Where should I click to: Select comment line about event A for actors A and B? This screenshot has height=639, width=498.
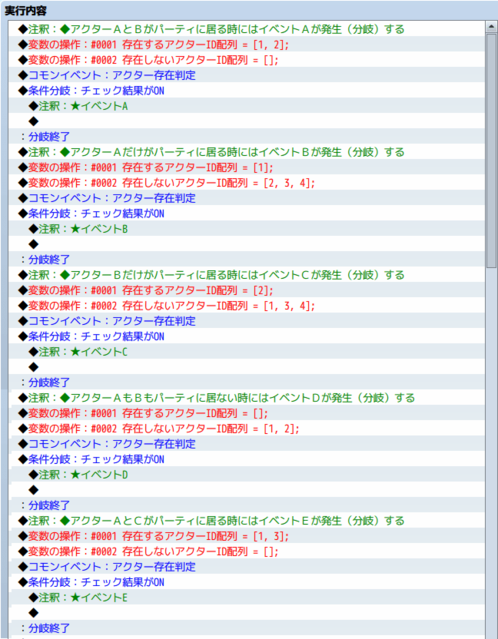(x=247, y=29)
